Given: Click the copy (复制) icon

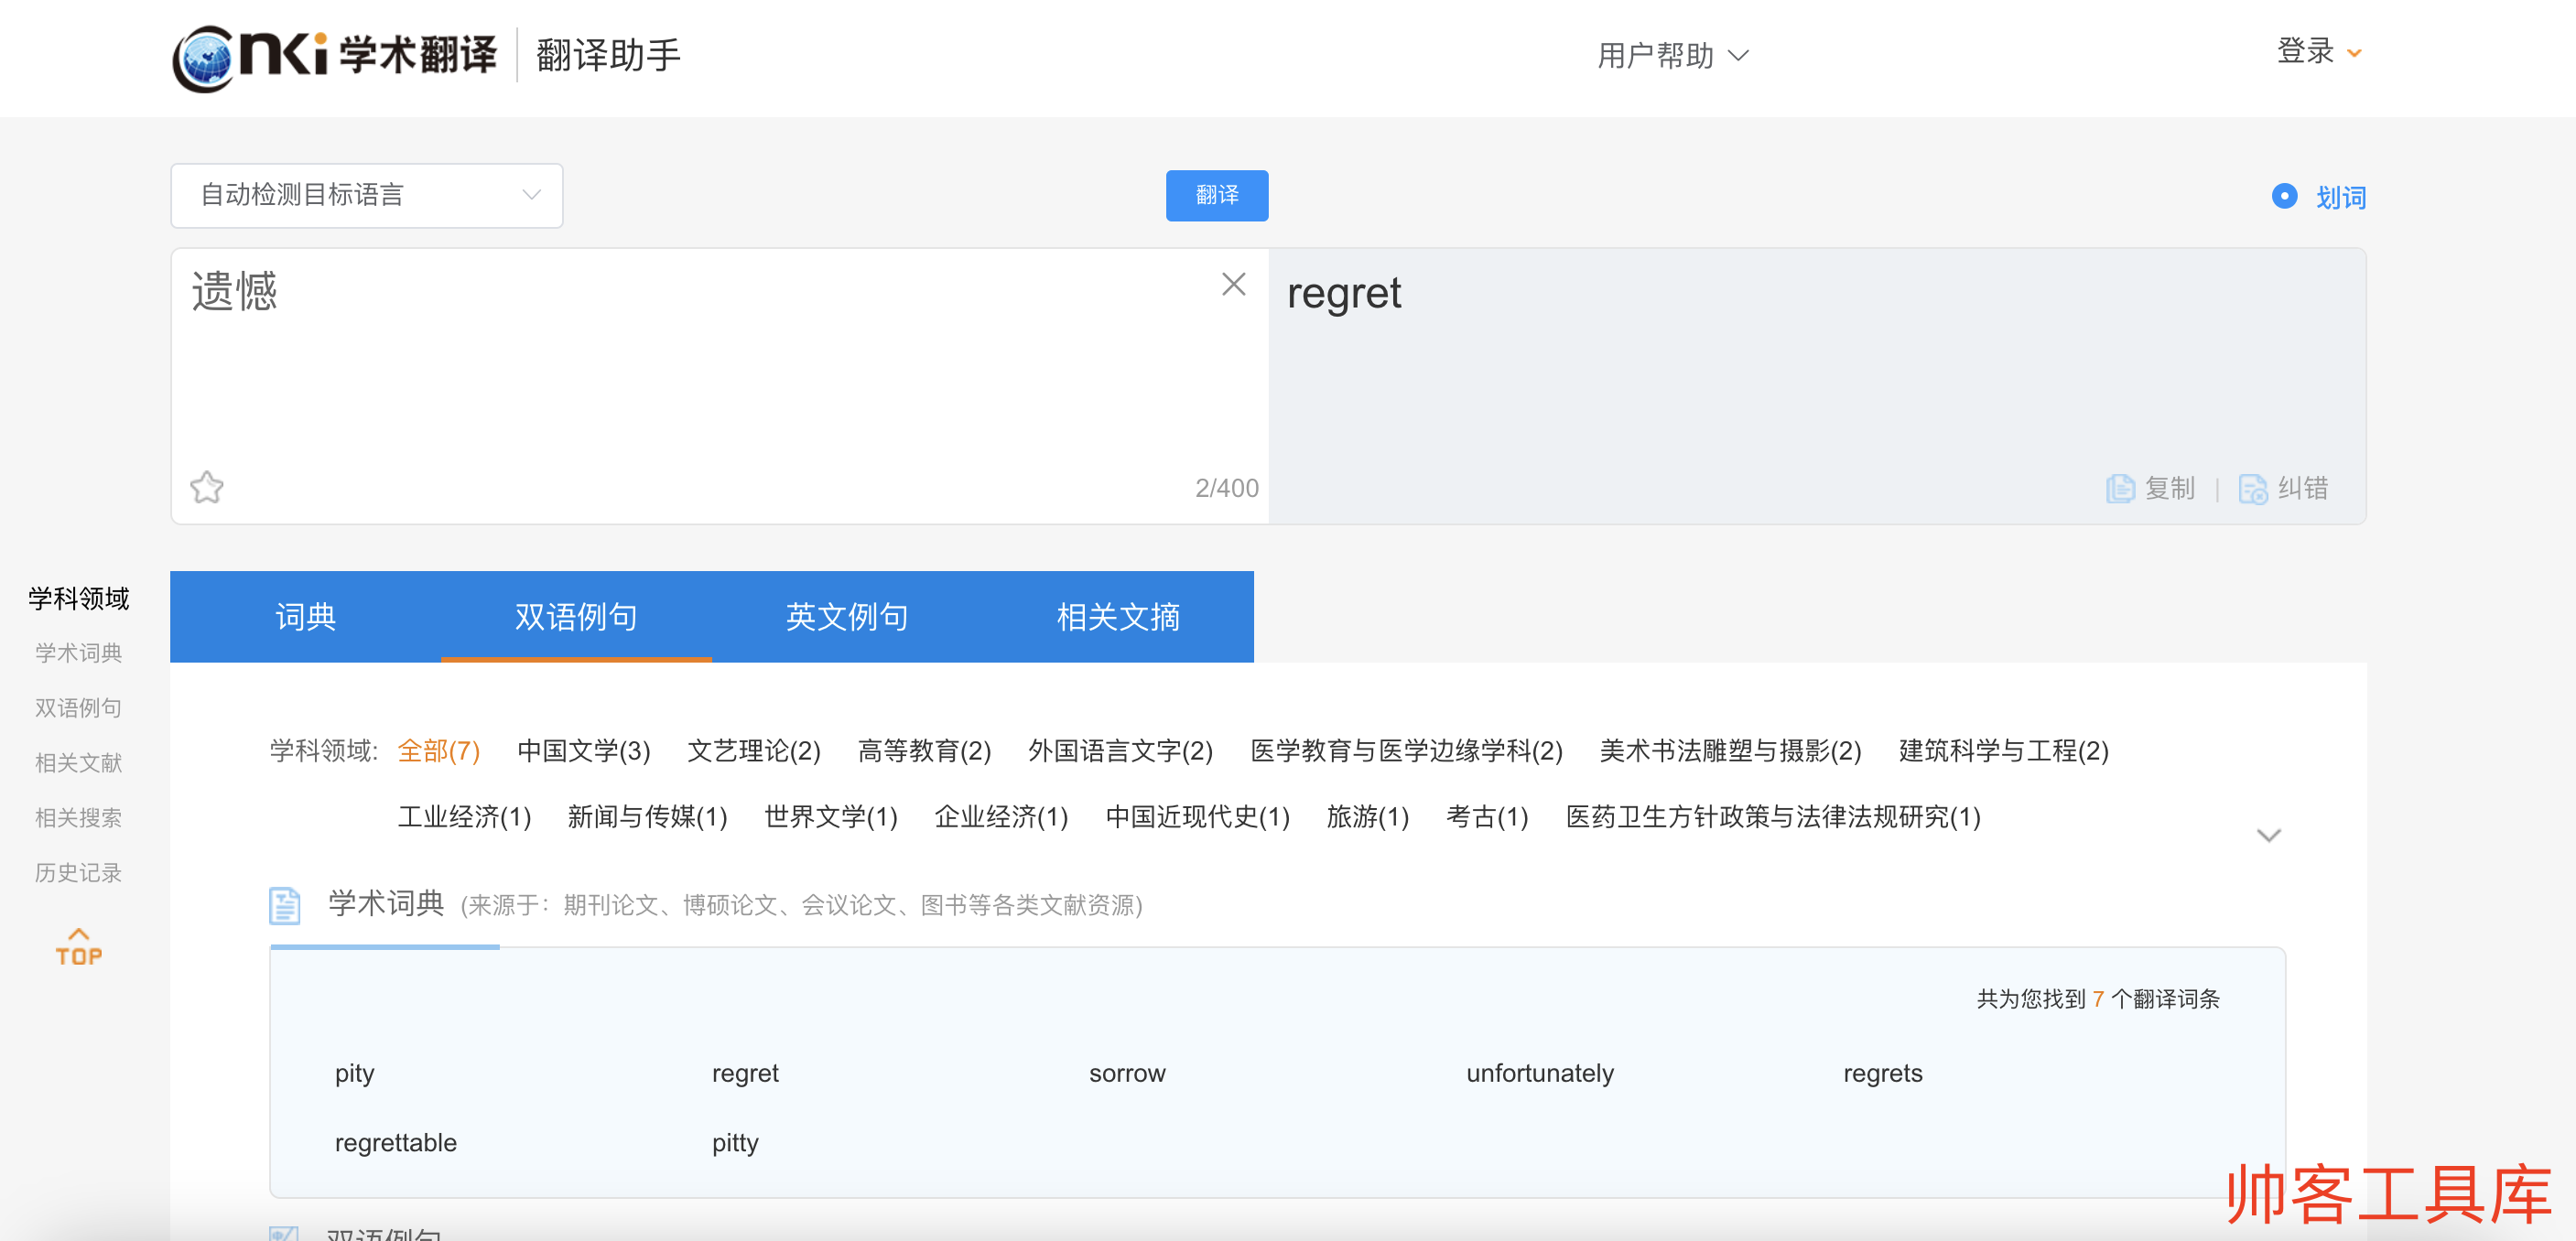Looking at the screenshot, I should pyautogui.click(x=2119, y=488).
